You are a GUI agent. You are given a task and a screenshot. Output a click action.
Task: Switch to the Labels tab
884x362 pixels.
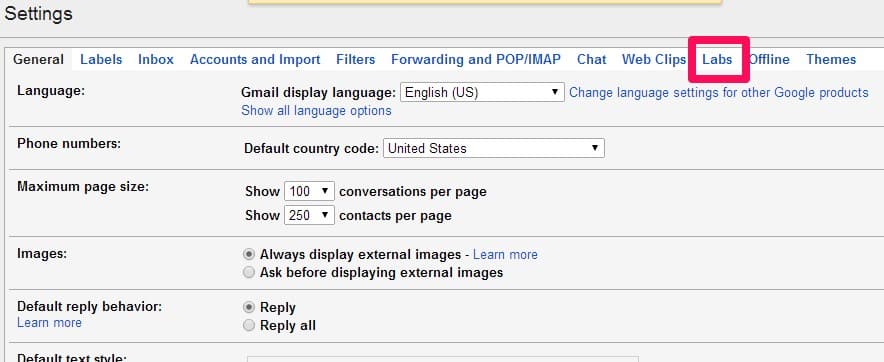coord(101,59)
